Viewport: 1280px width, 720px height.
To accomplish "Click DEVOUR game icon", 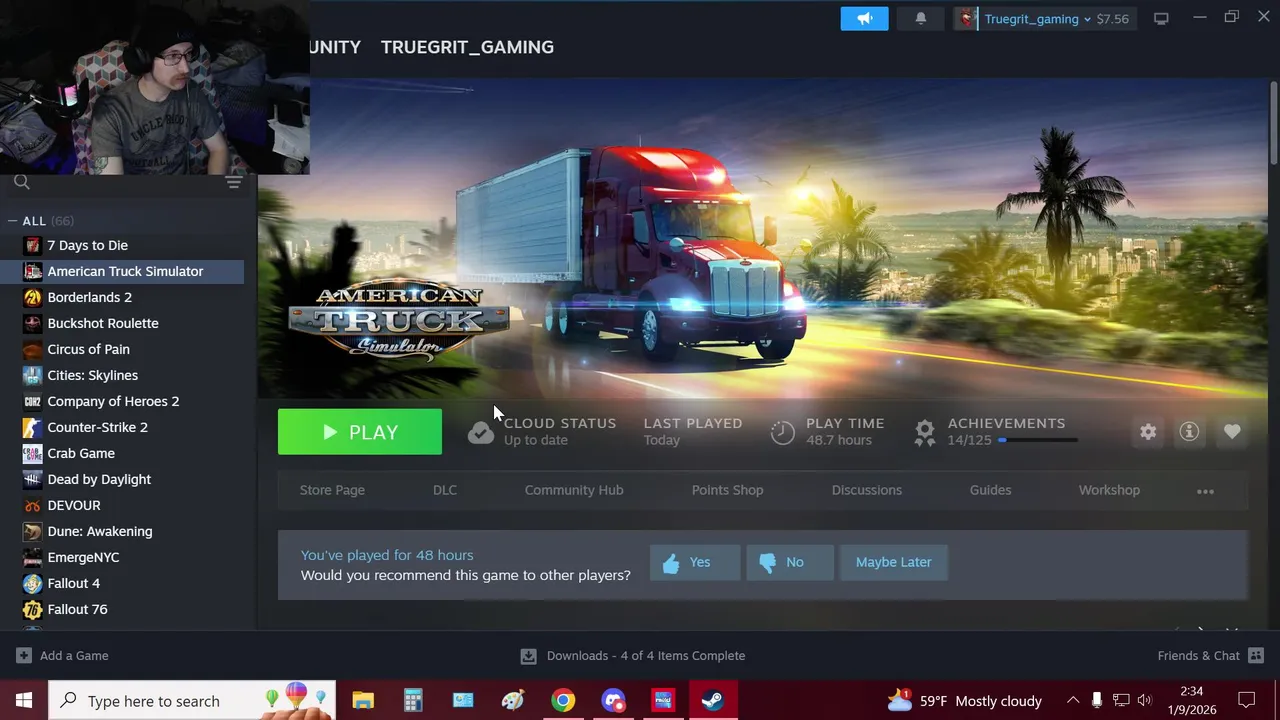I will click(x=33, y=505).
